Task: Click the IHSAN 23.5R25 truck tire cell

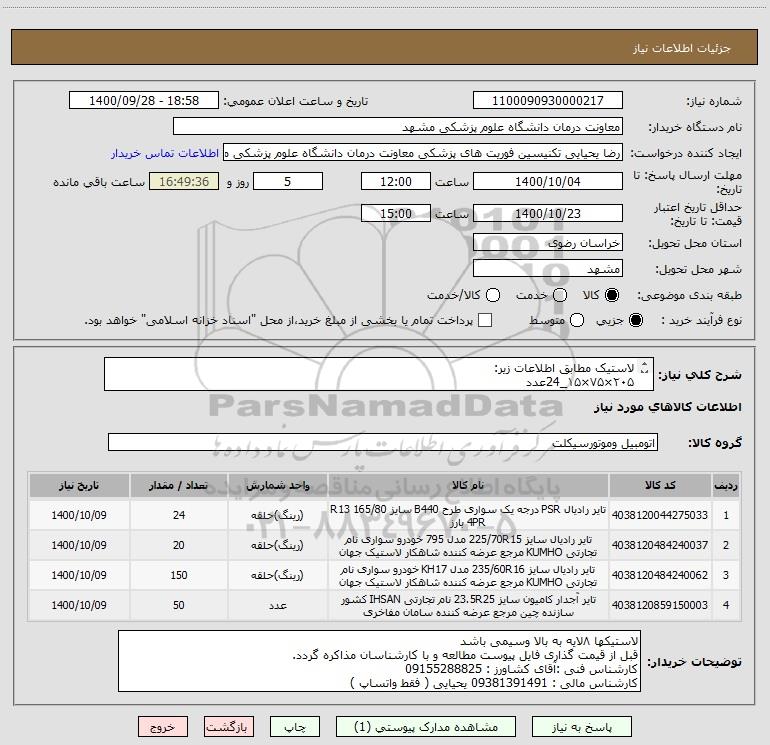Action: tap(468, 605)
